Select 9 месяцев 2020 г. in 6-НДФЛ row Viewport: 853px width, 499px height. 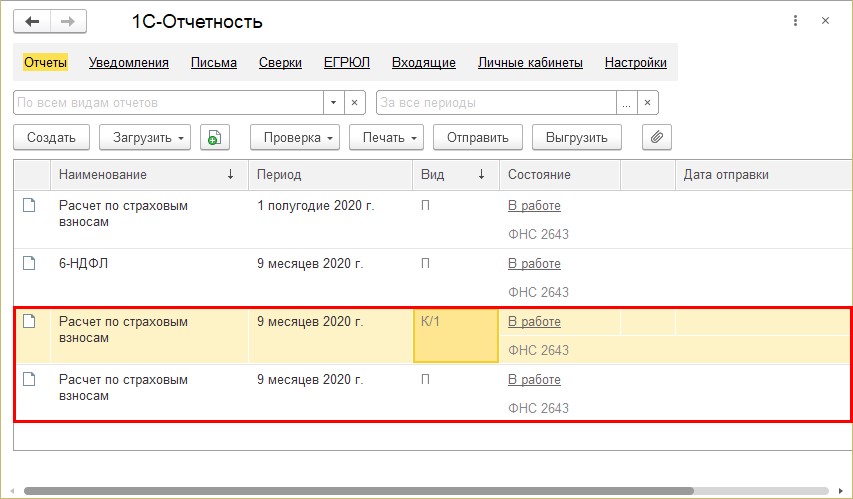pos(310,263)
